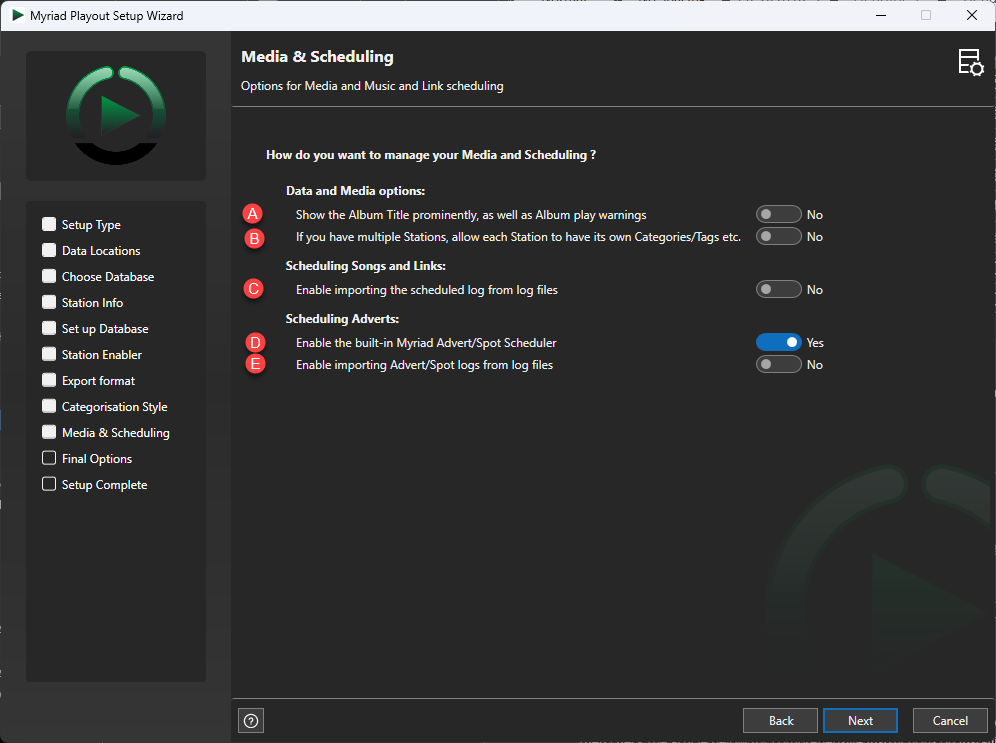Click the Myriad Playout logo in sidebar
Image resolution: width=996 pixels, height=743 pixels.
click(x=116, y=116)
